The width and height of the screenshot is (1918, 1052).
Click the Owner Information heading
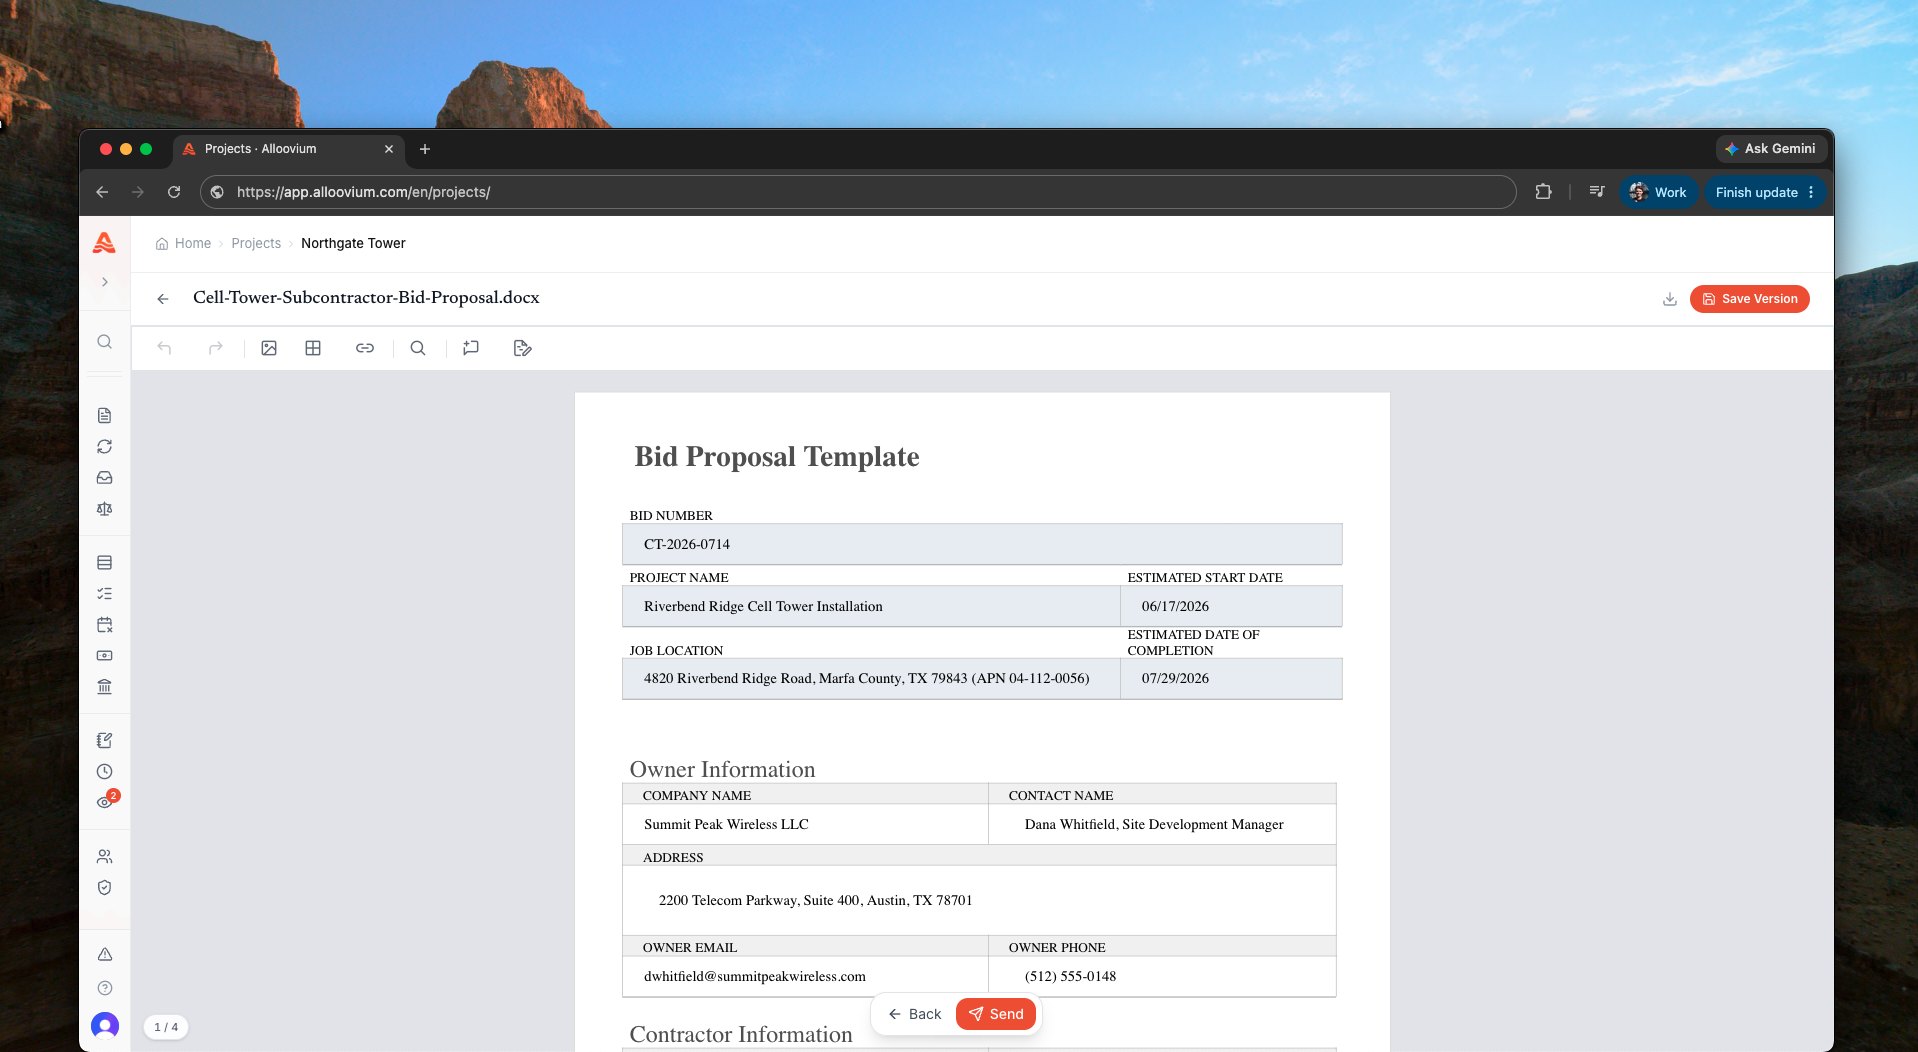pos(722,769)
